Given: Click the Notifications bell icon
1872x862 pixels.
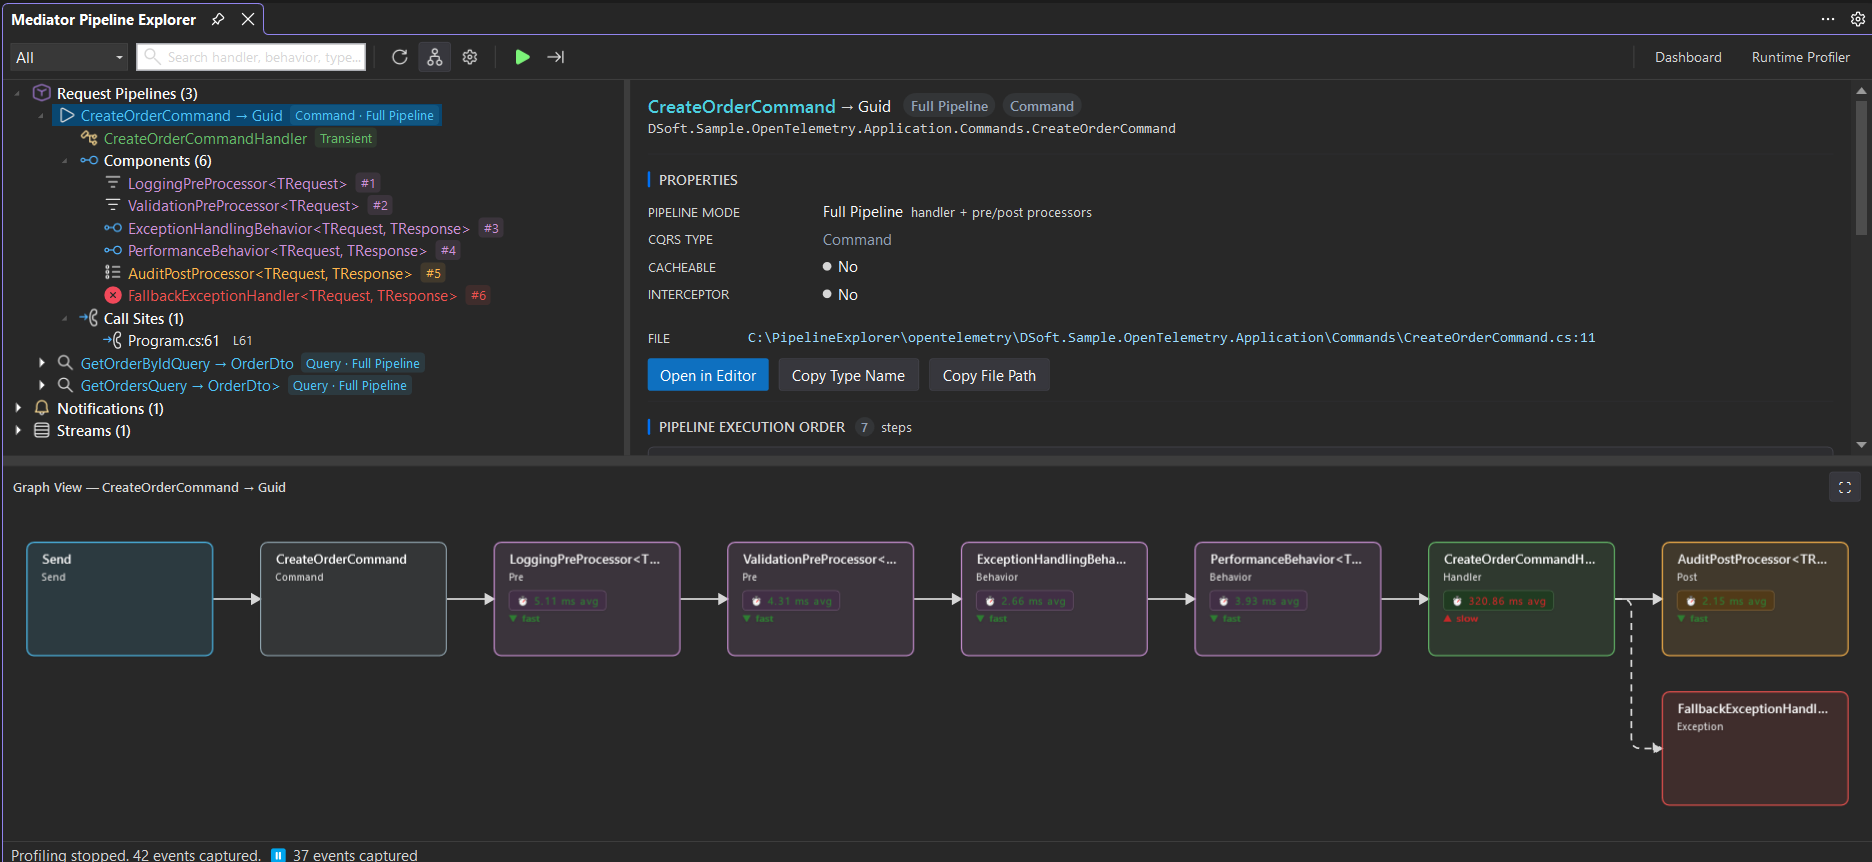Looking at the screenshot, I should tap(42, 408).
